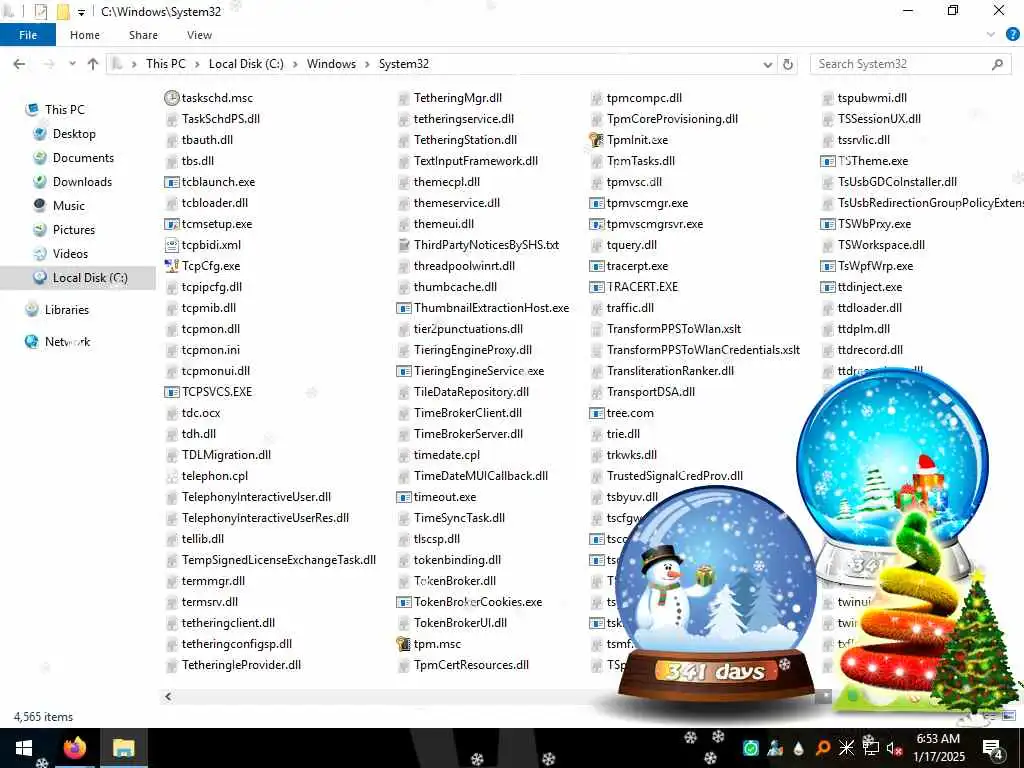Click the Windows breadcrumb segment
The height and width of the screenshot is (768, 1024).
tap(331, 64)
